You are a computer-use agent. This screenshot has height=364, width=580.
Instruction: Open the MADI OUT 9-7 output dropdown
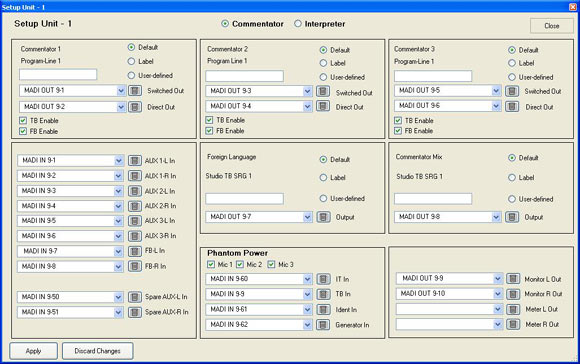tap(307, 217)
